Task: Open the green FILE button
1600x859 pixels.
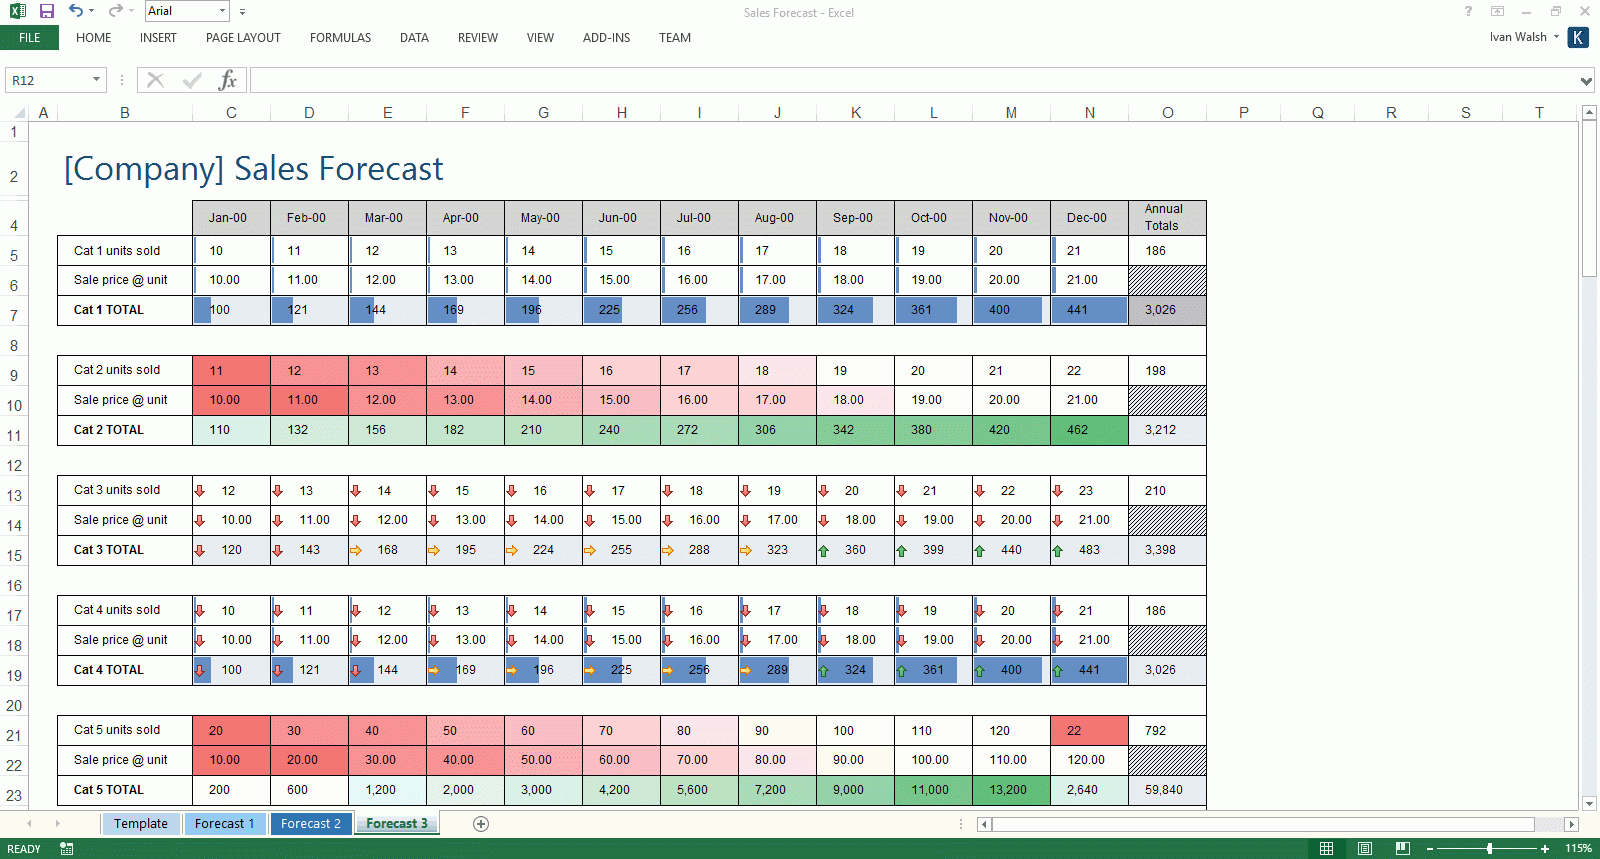Action: coord(30,38)
